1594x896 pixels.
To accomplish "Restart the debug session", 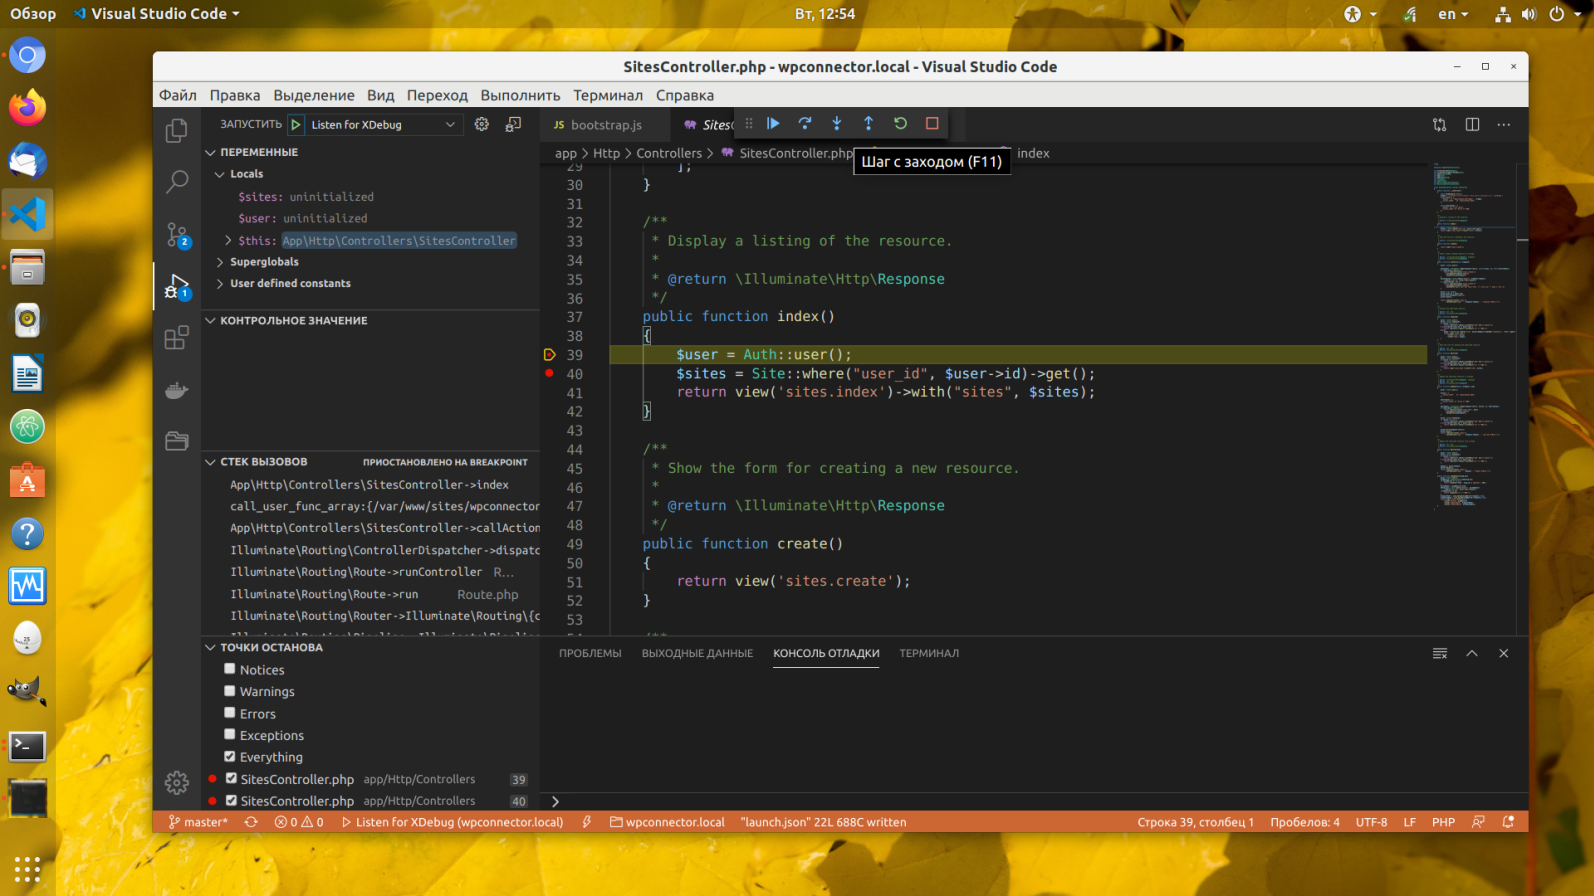I will (x=900, y=123).
